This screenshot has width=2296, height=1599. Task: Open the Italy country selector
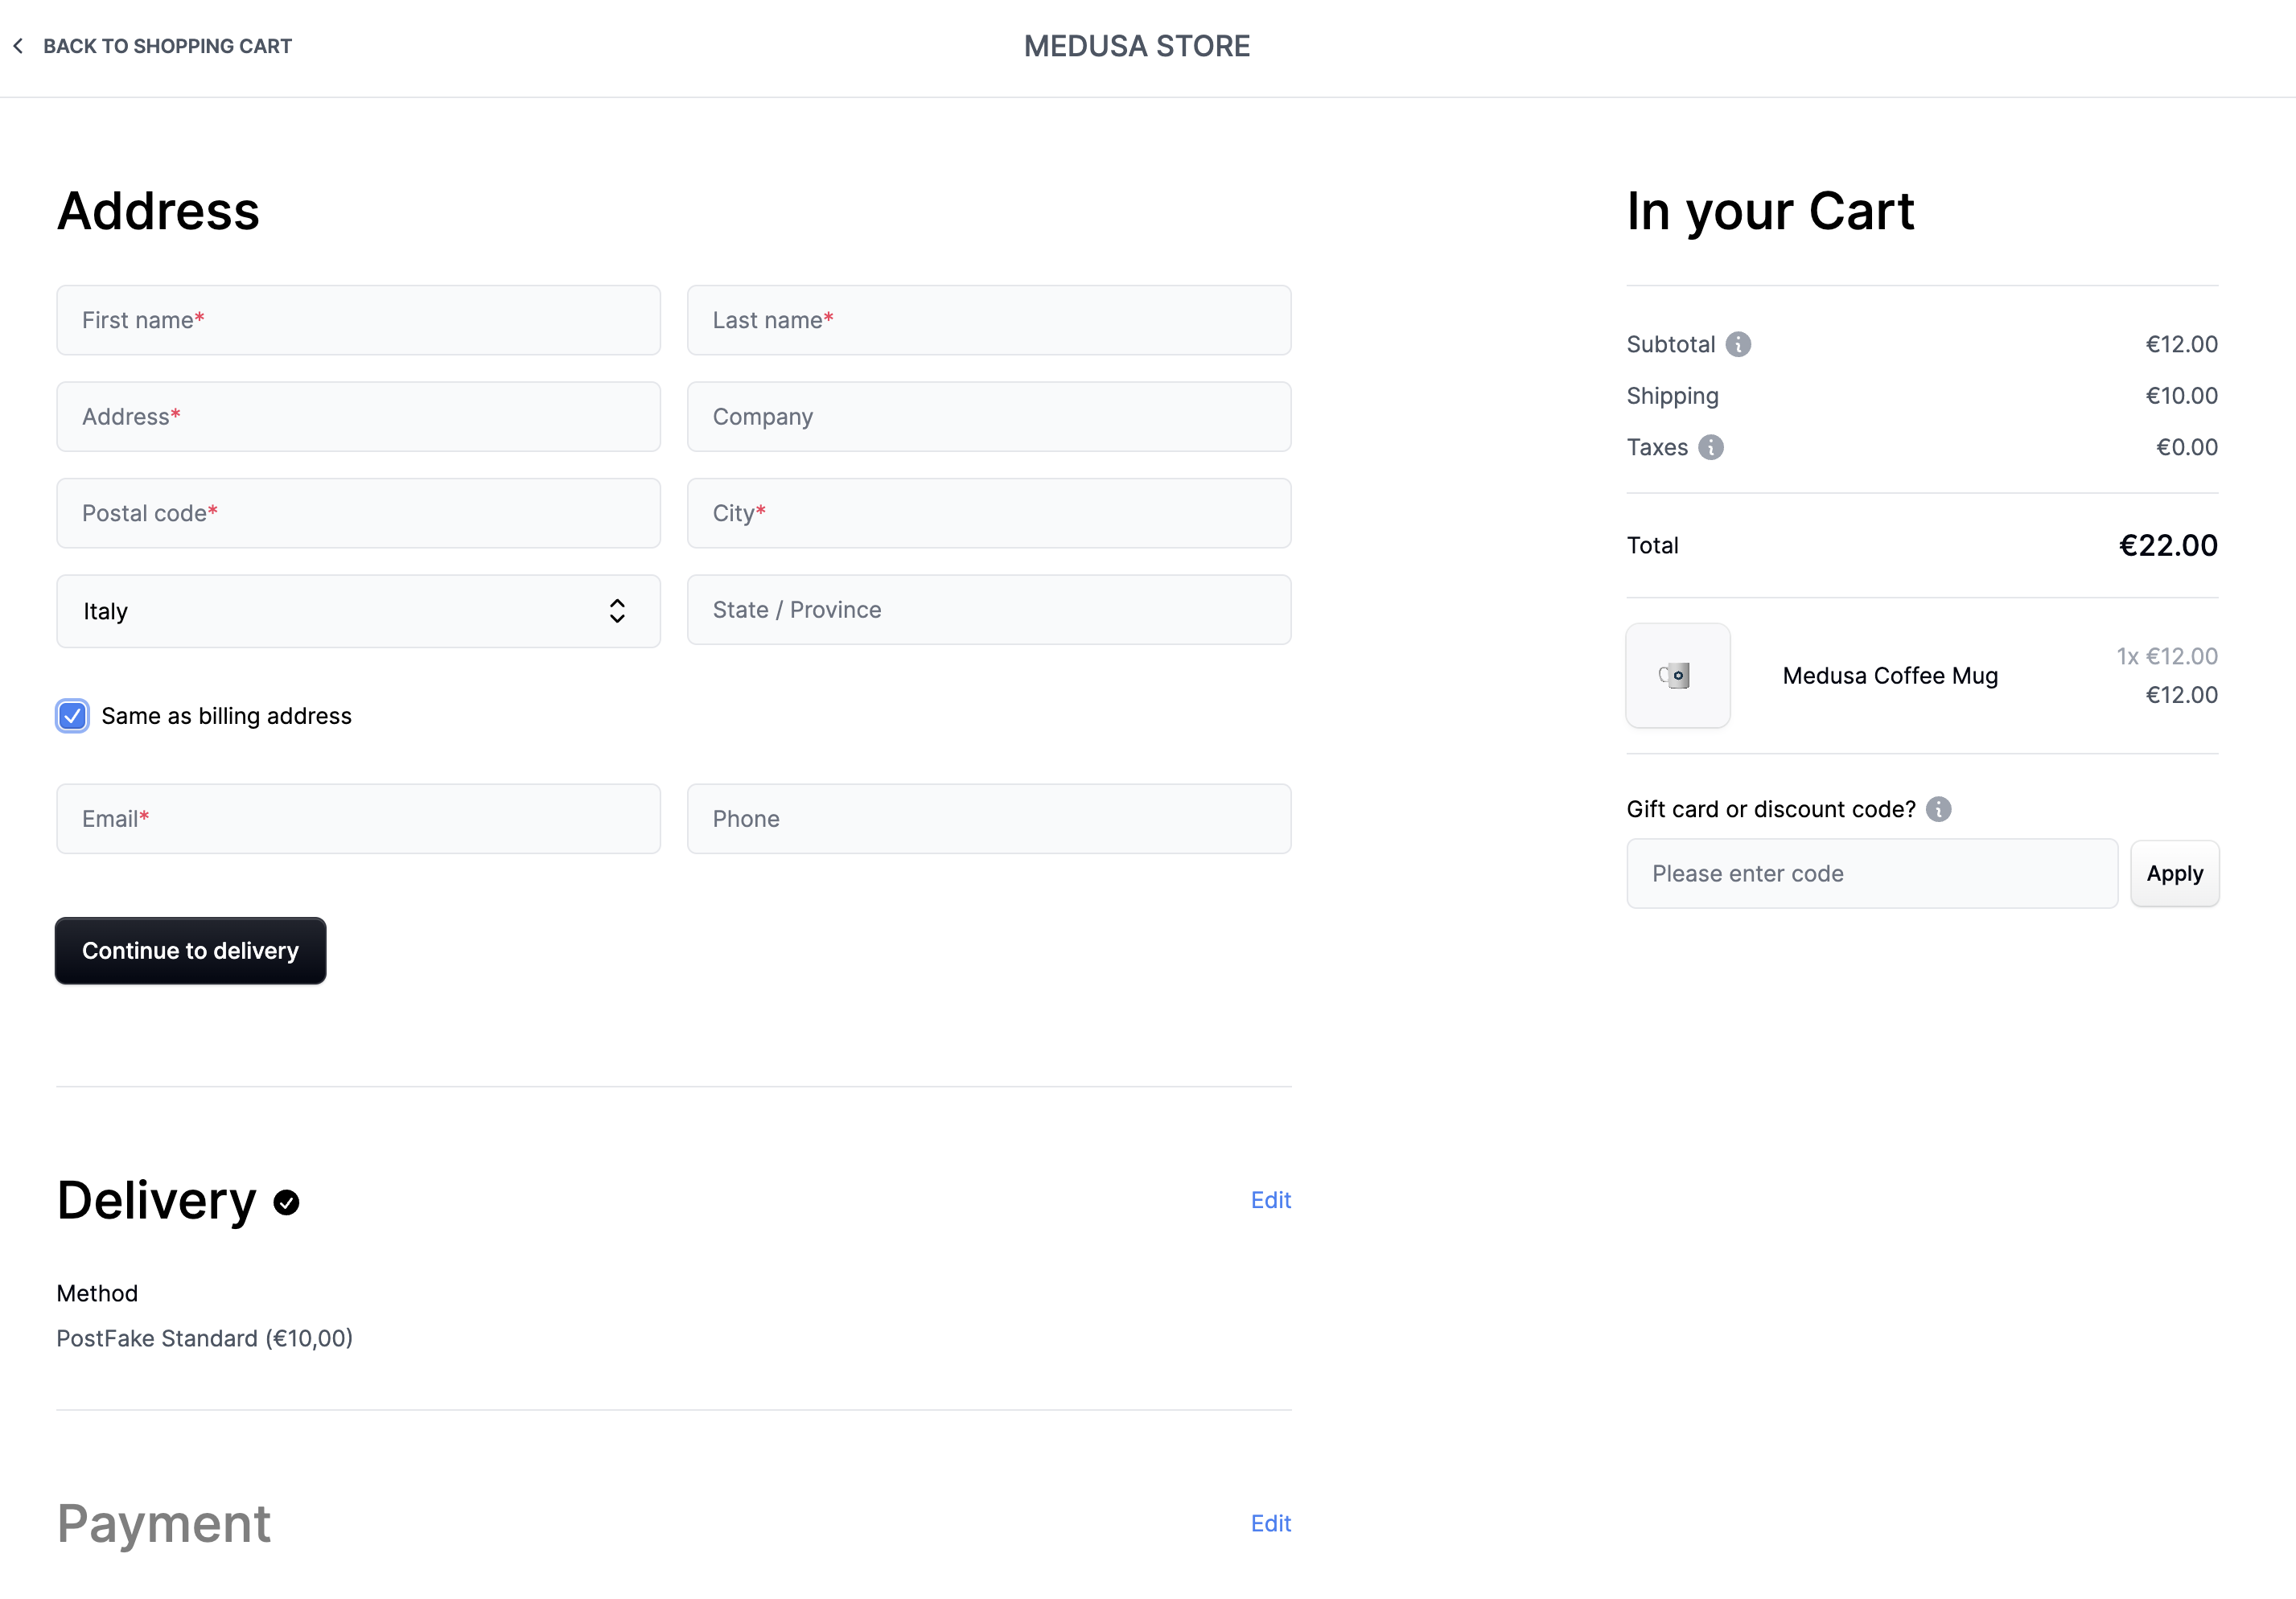tap(357, 610)
